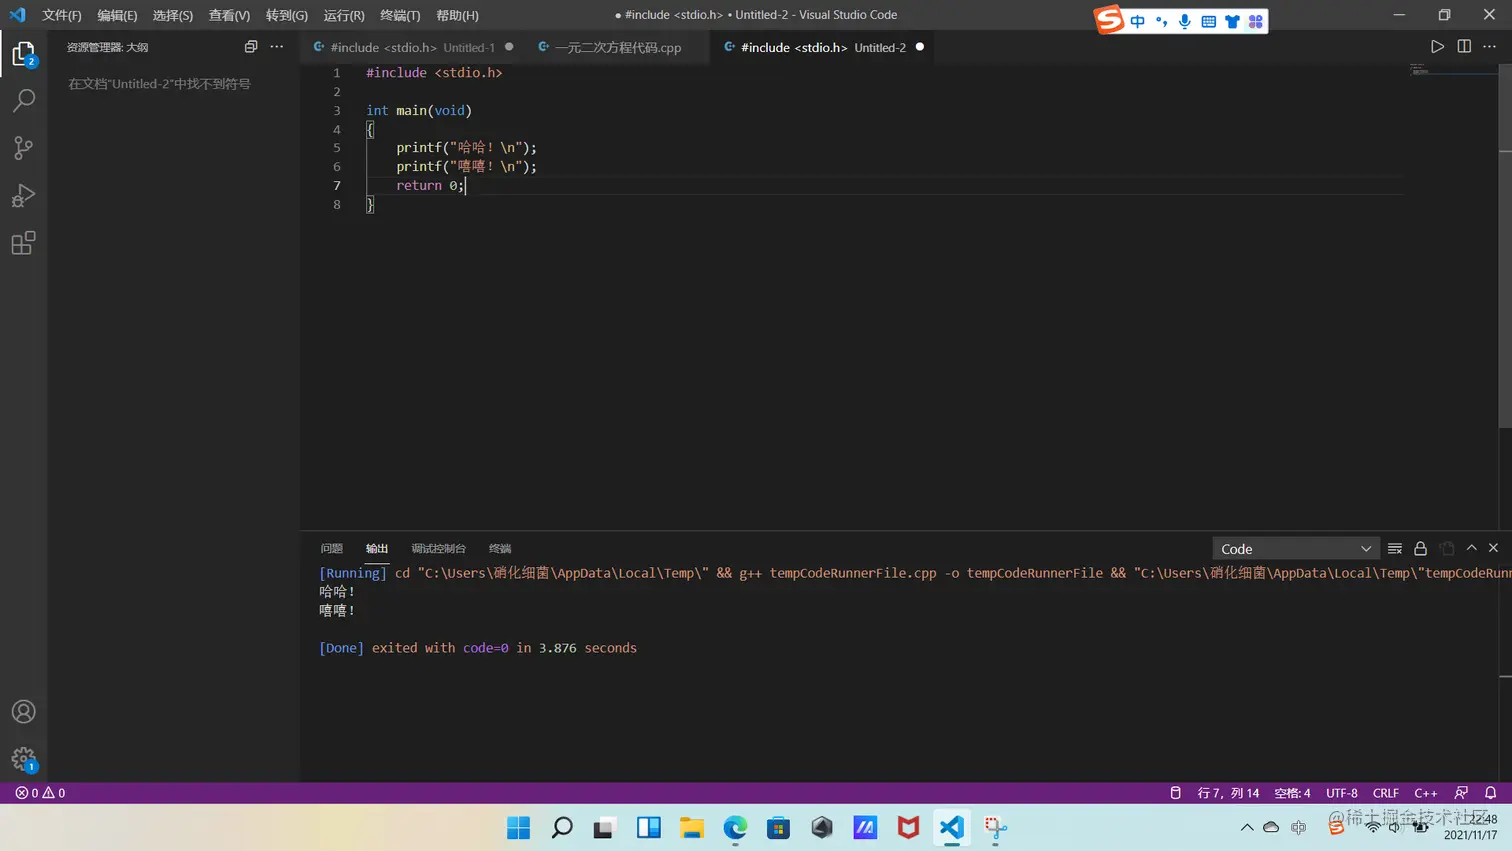Toggle Sogou input Chinese/English mode
Viewport: 1512px width, 851px height.
point(1138,21)
